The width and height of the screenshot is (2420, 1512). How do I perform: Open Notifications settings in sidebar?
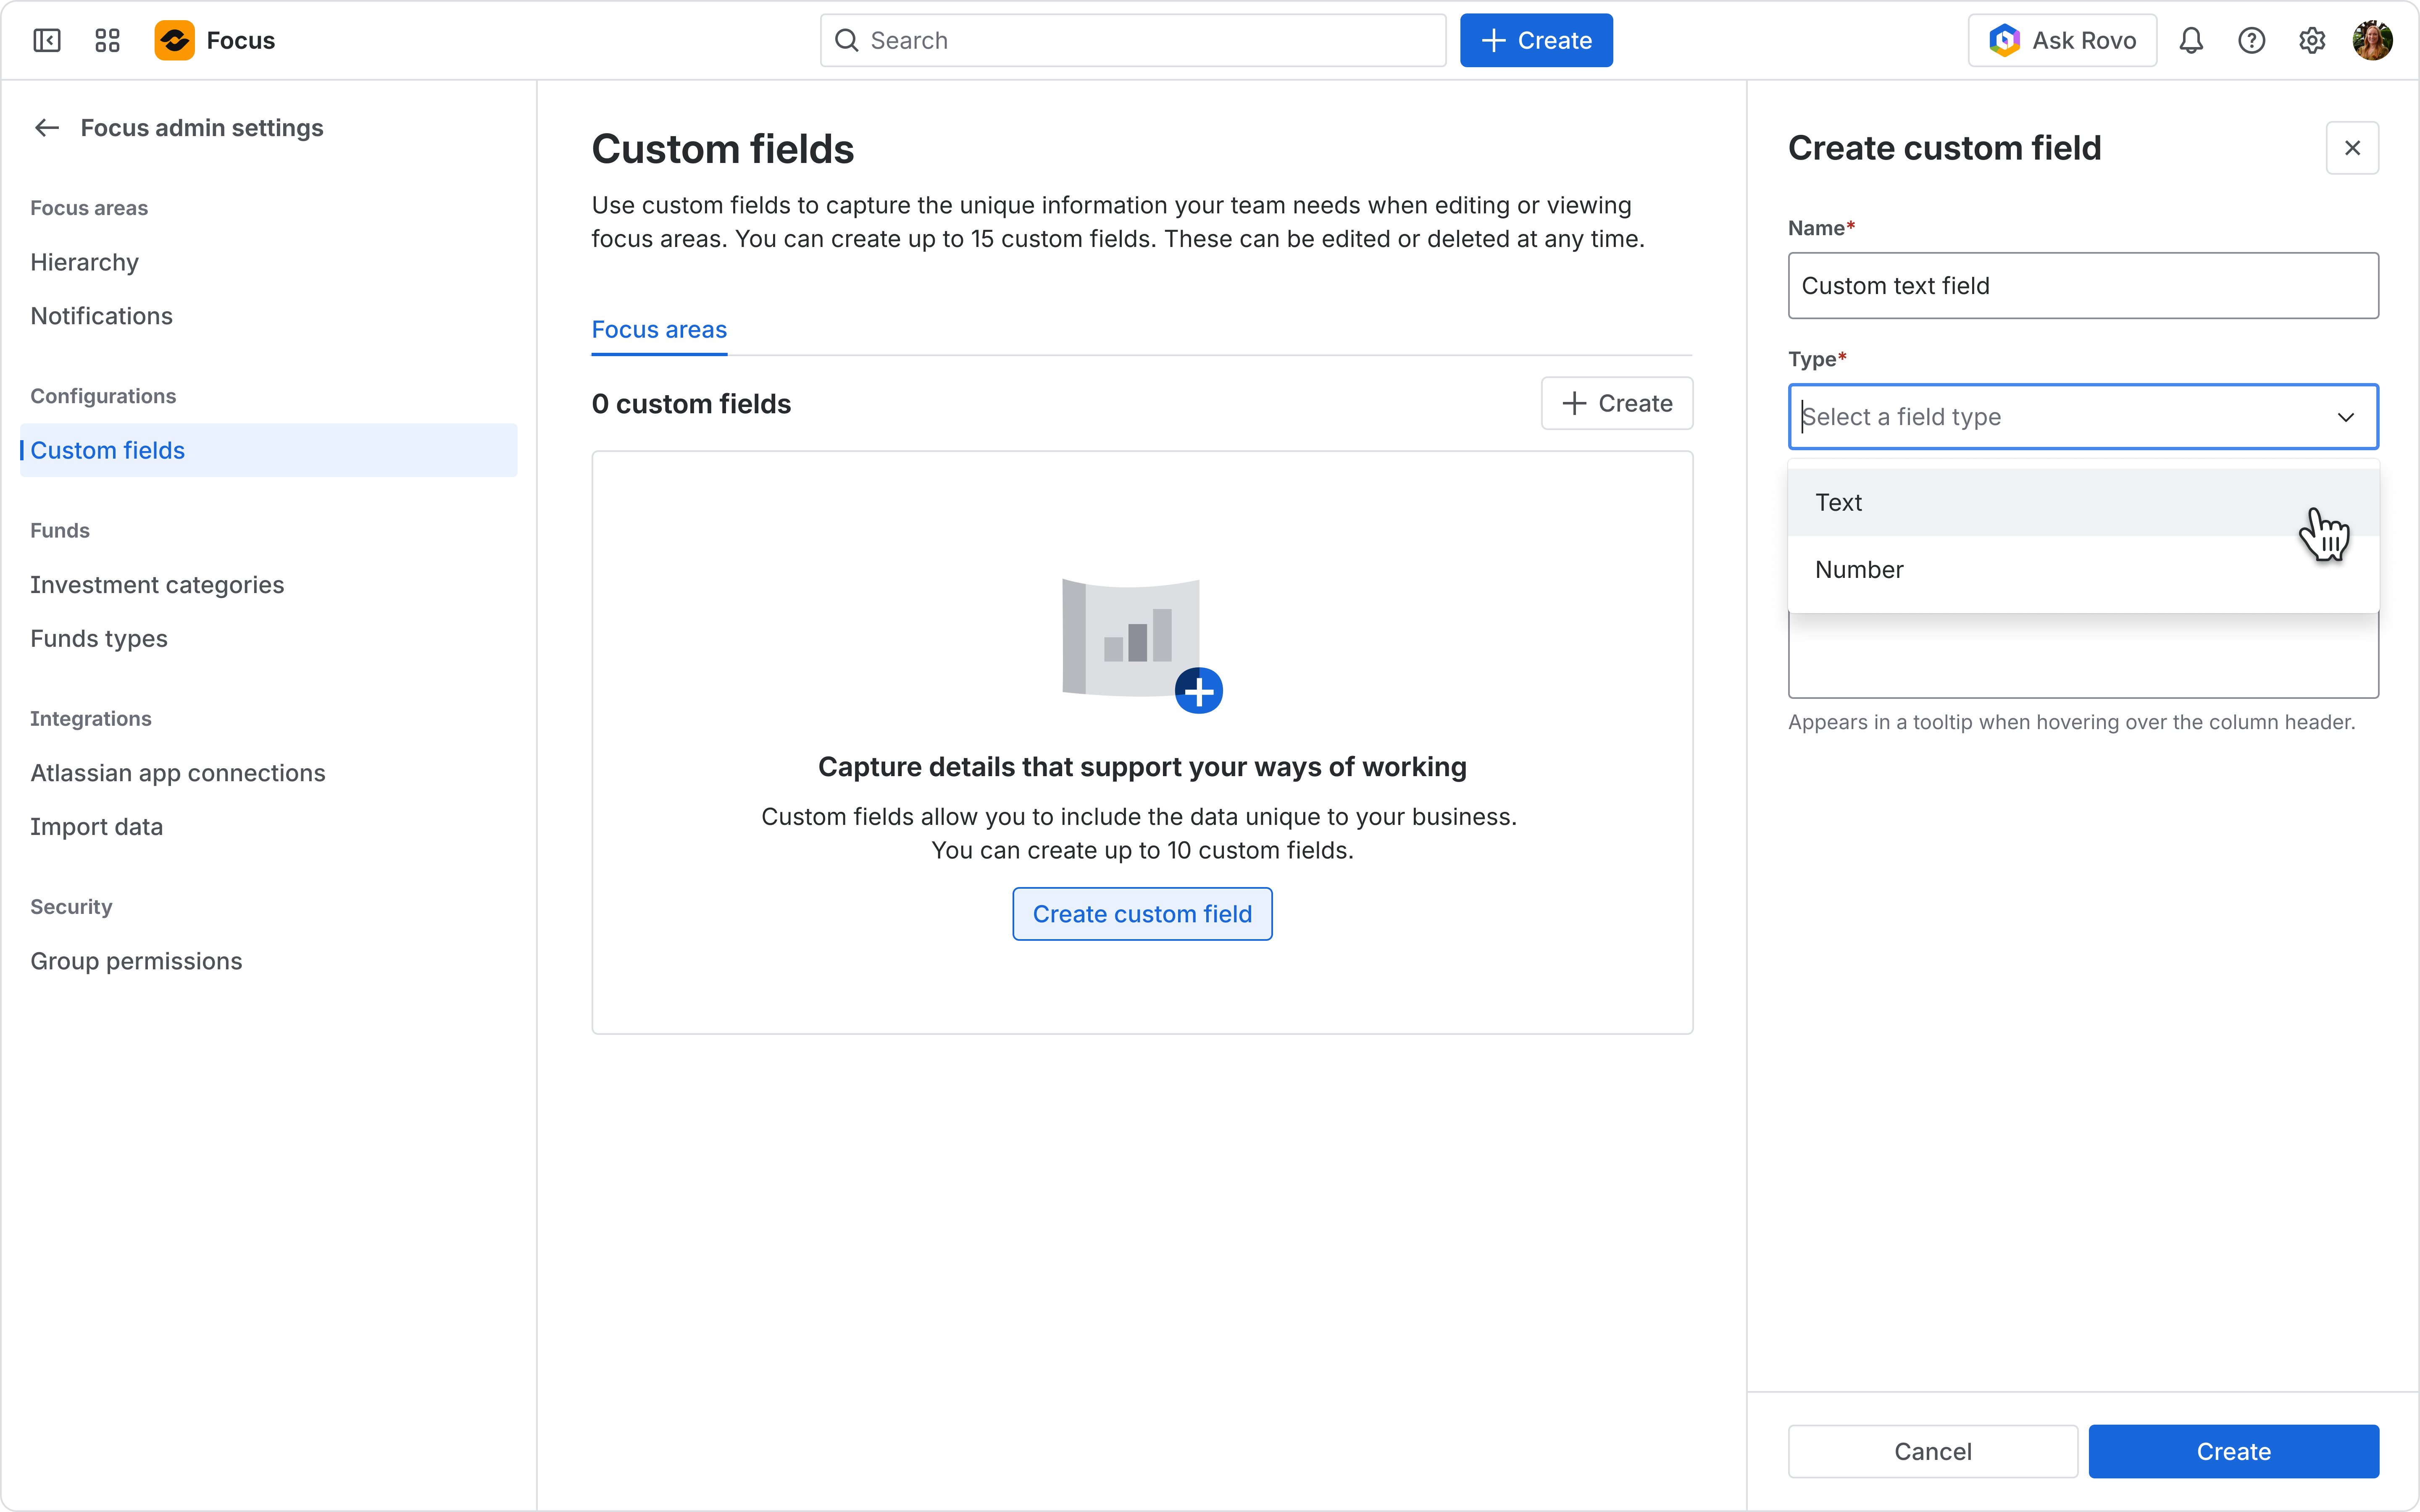tap(268, 316)
